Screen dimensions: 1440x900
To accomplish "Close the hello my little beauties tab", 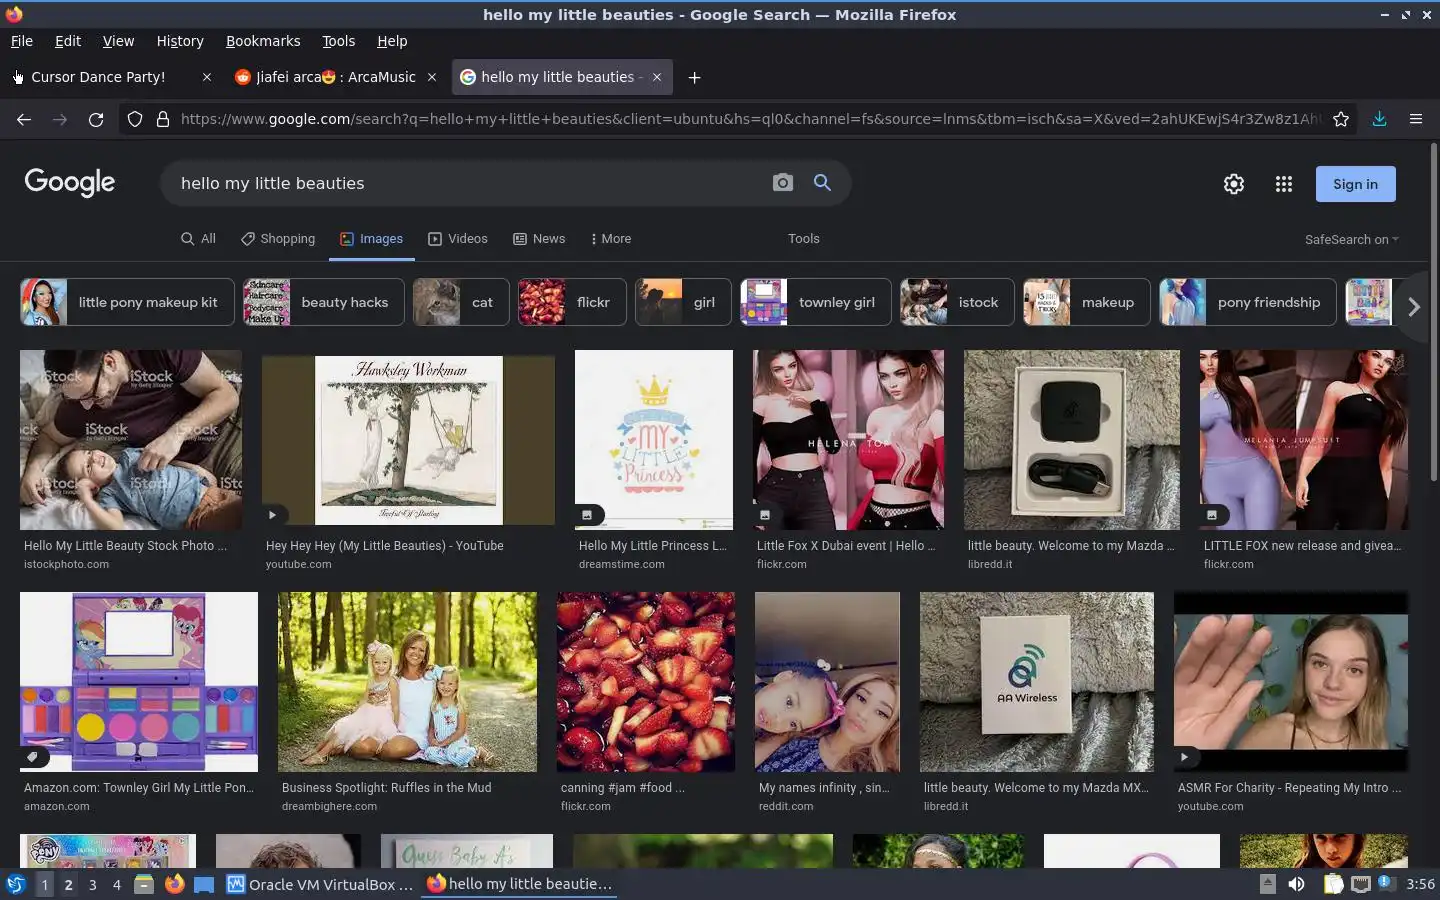I will coord(657,77).
